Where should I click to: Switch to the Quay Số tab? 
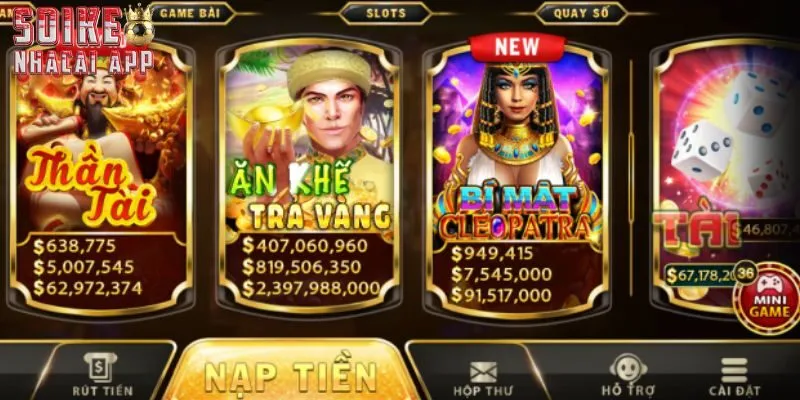(581, 14)
